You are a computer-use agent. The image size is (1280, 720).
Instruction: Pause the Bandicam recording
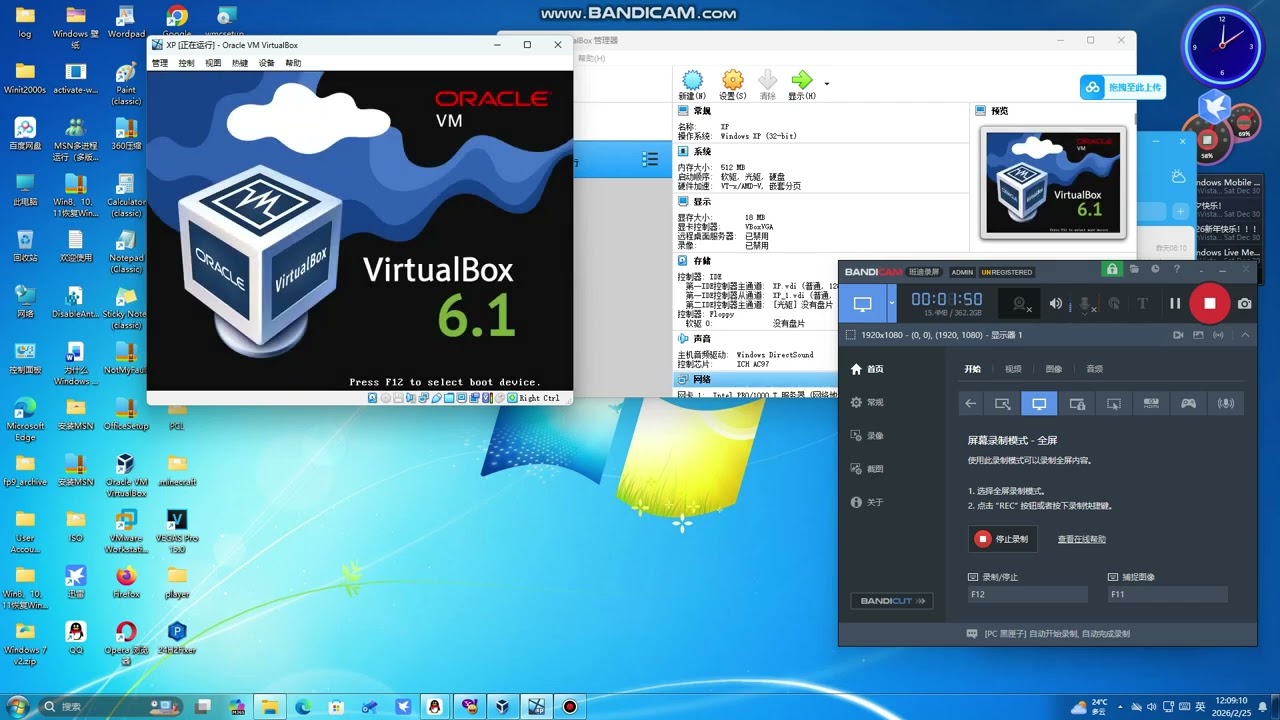[x=1175, y=303]
